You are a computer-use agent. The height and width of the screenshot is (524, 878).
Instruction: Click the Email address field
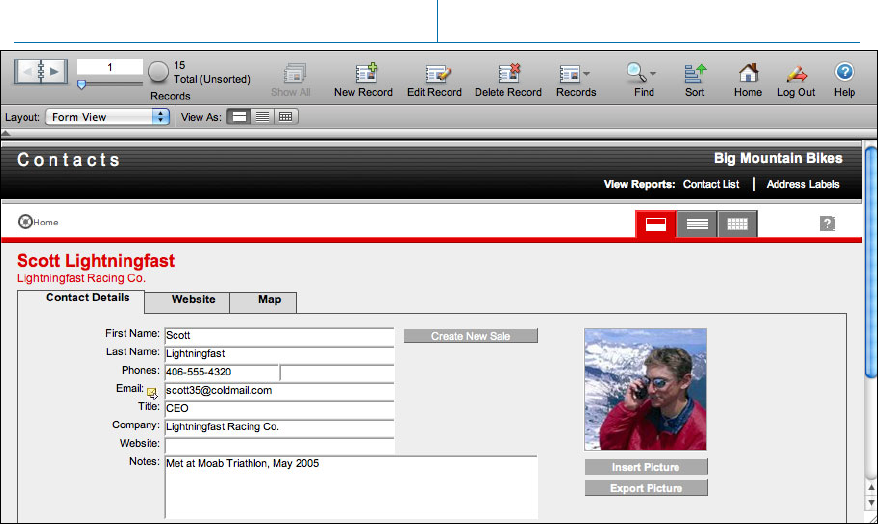(x=279, y=391)
